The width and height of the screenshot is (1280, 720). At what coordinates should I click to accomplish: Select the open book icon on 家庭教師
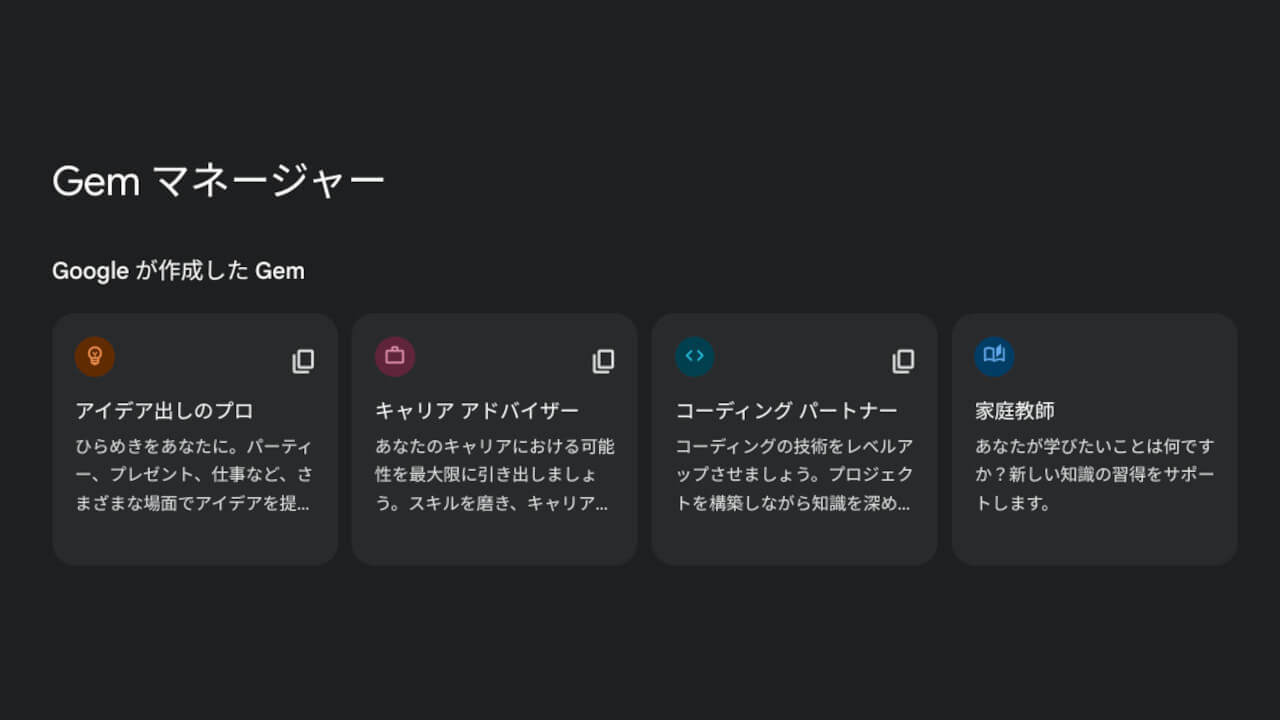(994, 356)
